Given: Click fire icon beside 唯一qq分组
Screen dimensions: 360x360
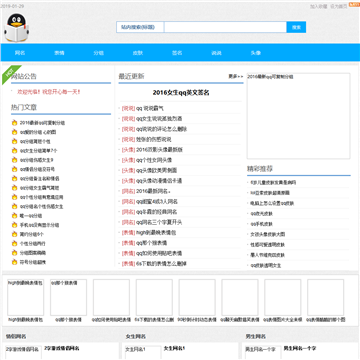Looking at the screenshot, I should point(14,216).
